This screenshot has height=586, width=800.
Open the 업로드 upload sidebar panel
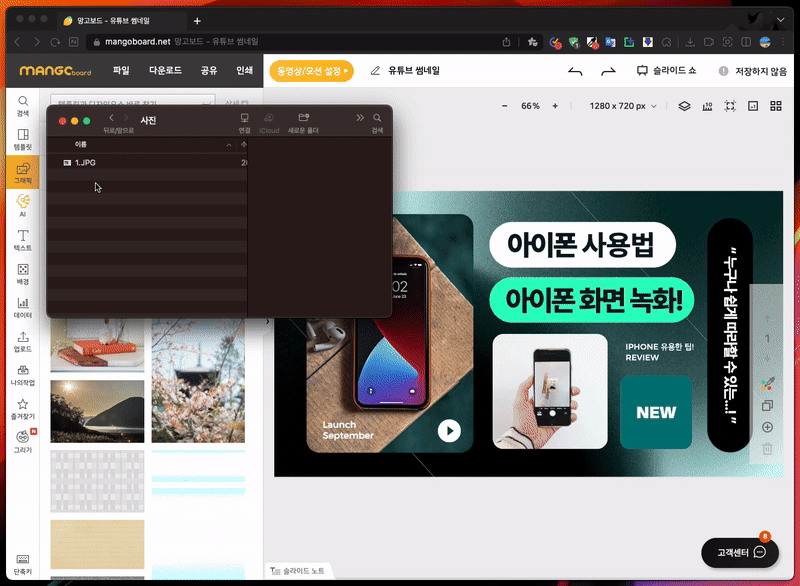point(22,341)
